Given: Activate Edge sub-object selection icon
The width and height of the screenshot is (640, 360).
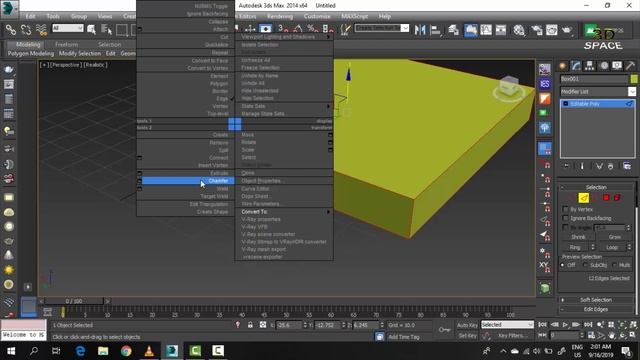Looking at the screenshot, I should click(584, 198).
